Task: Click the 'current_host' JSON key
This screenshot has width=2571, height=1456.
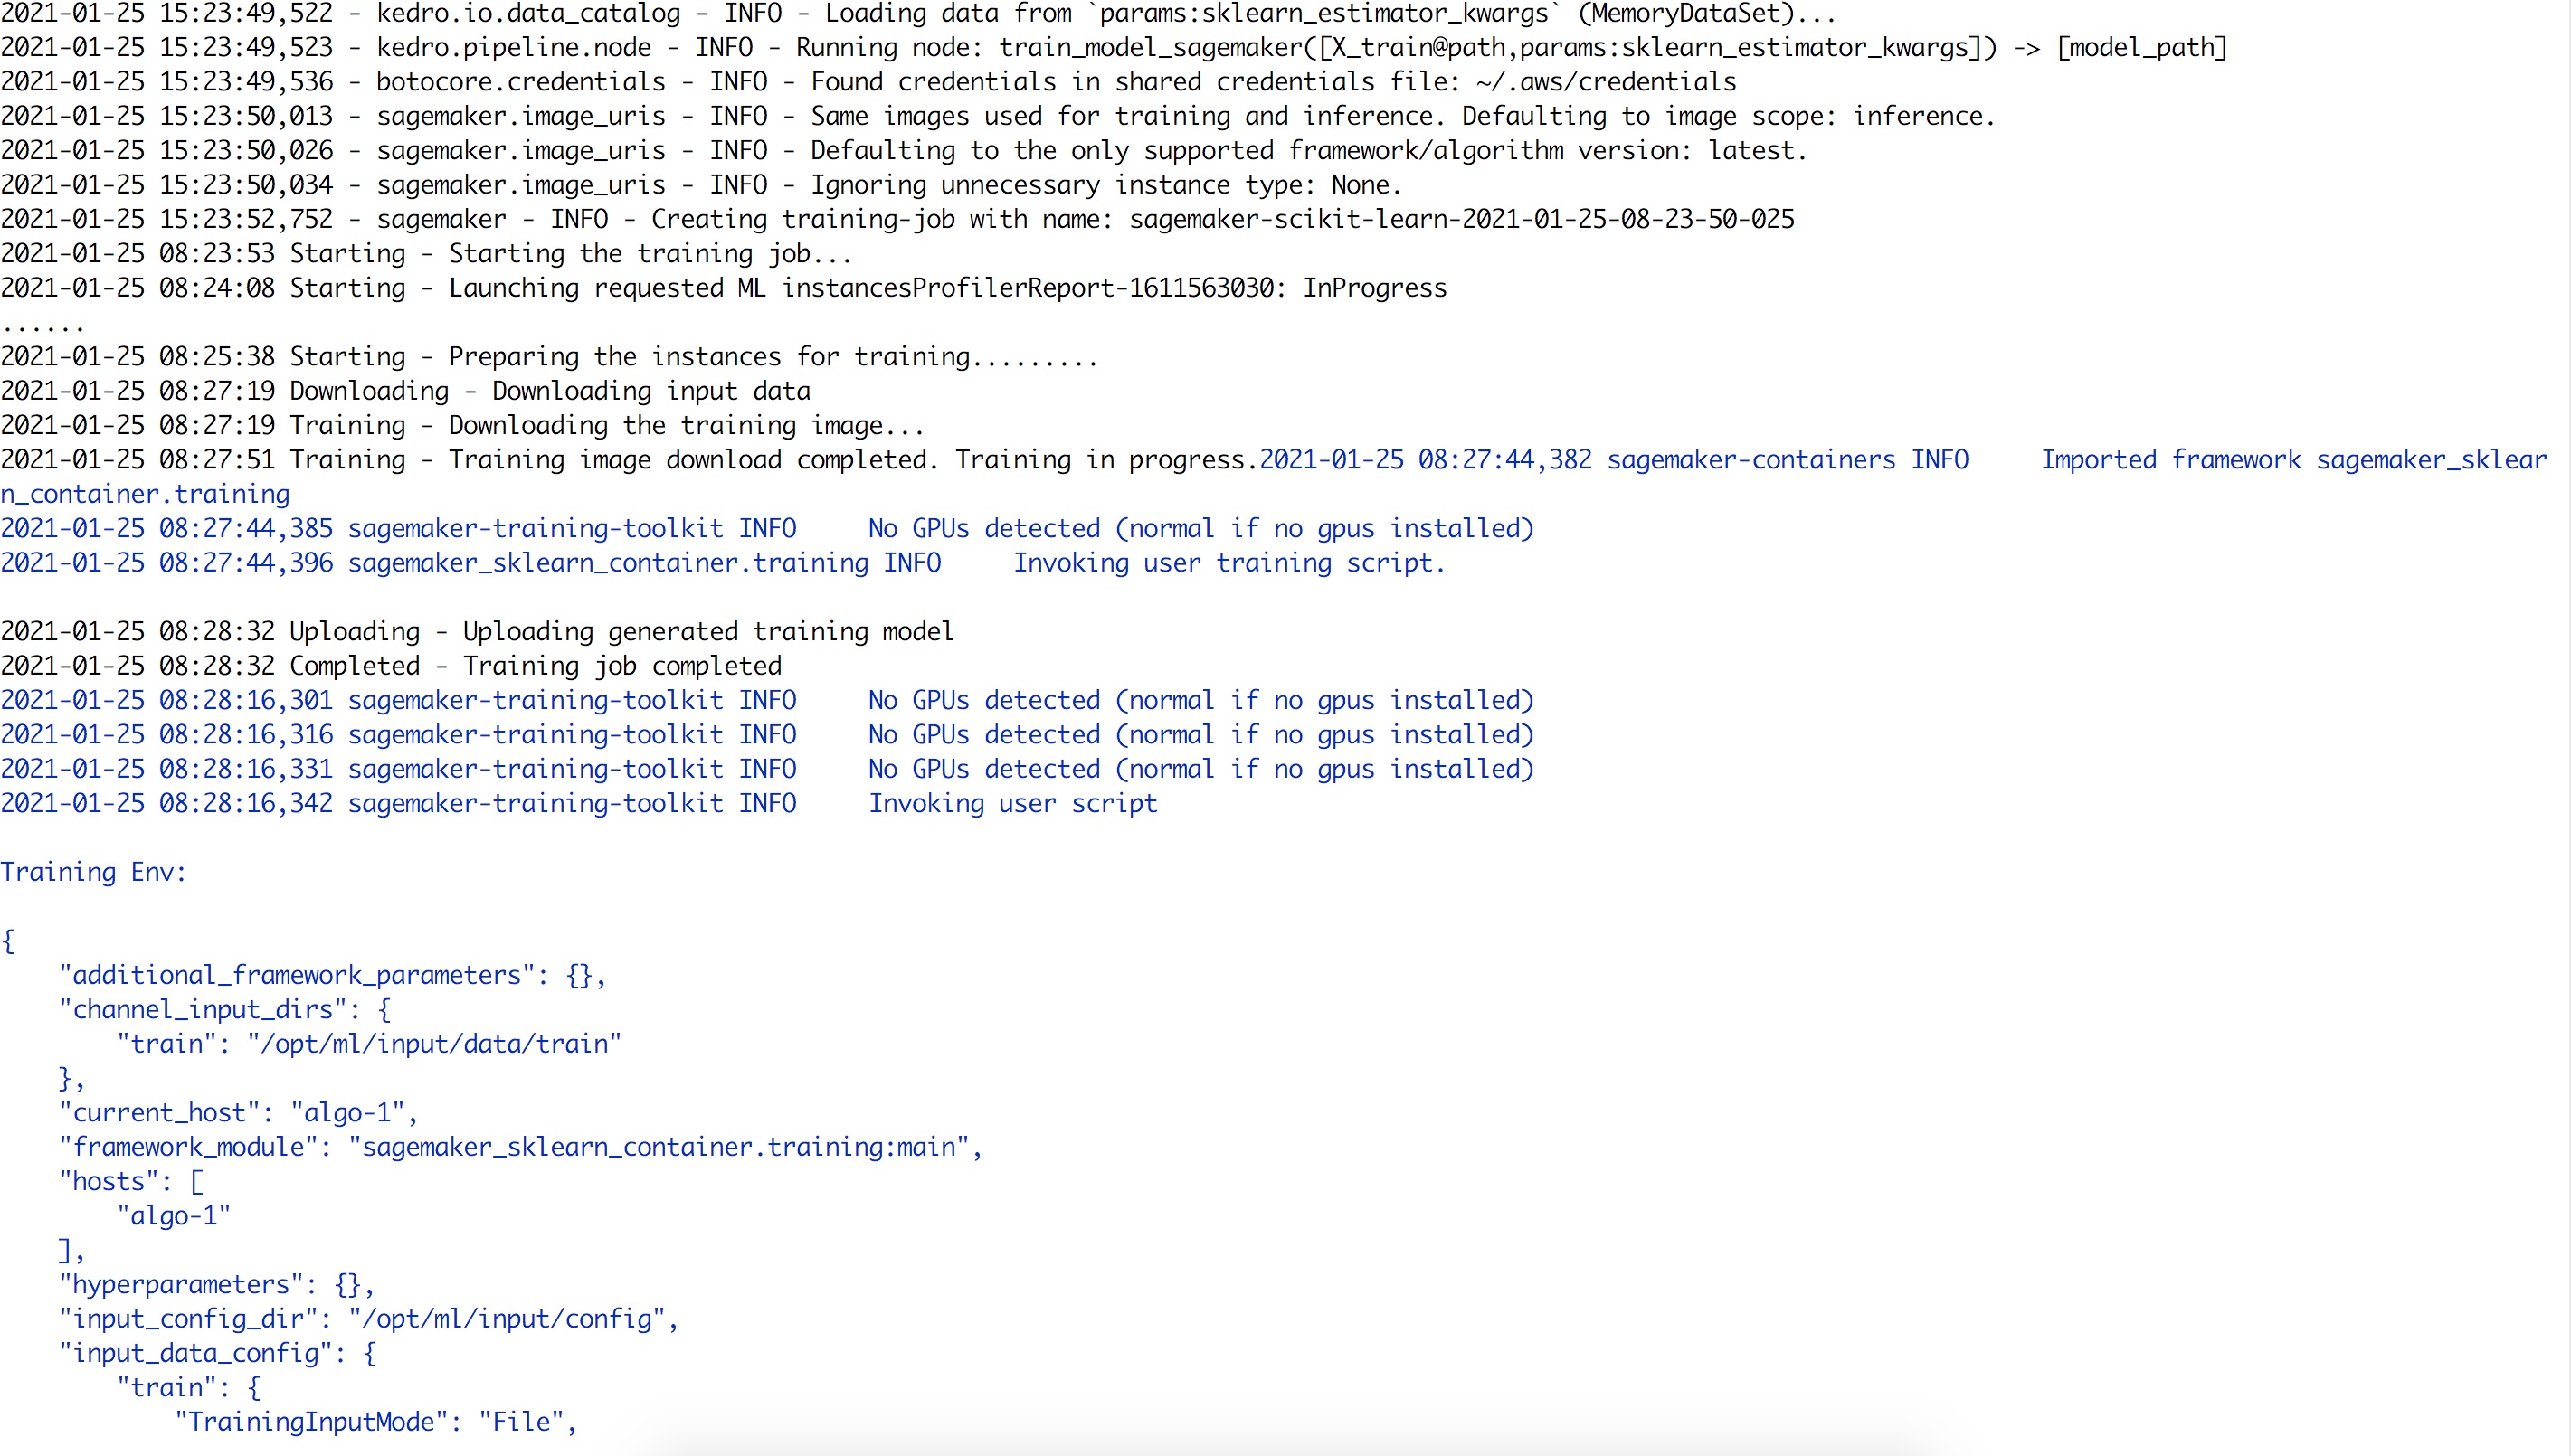Action: (159, 1113)
